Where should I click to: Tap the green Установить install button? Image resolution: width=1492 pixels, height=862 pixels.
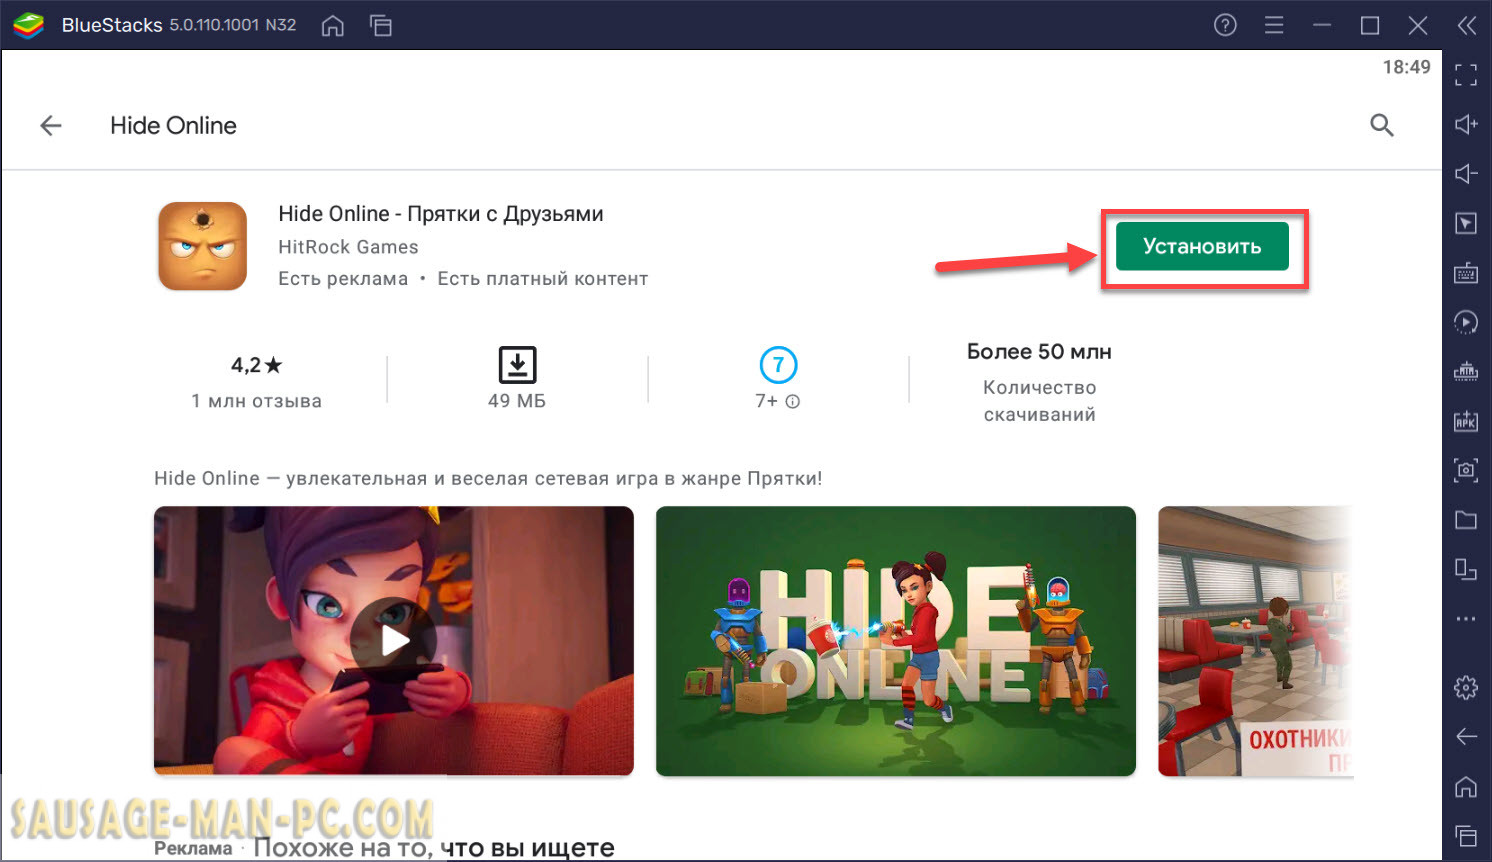[x=1202, y=246]
